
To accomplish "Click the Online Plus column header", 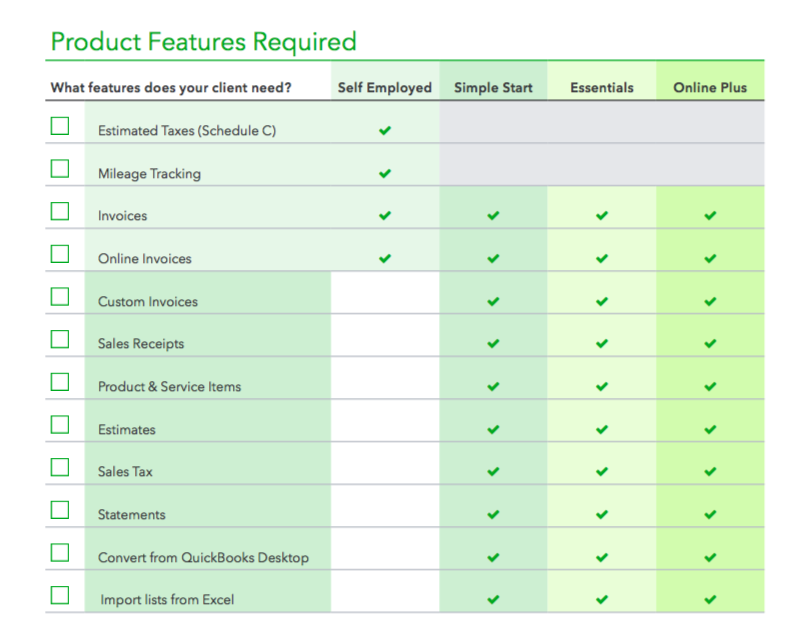I will (710, 87).
